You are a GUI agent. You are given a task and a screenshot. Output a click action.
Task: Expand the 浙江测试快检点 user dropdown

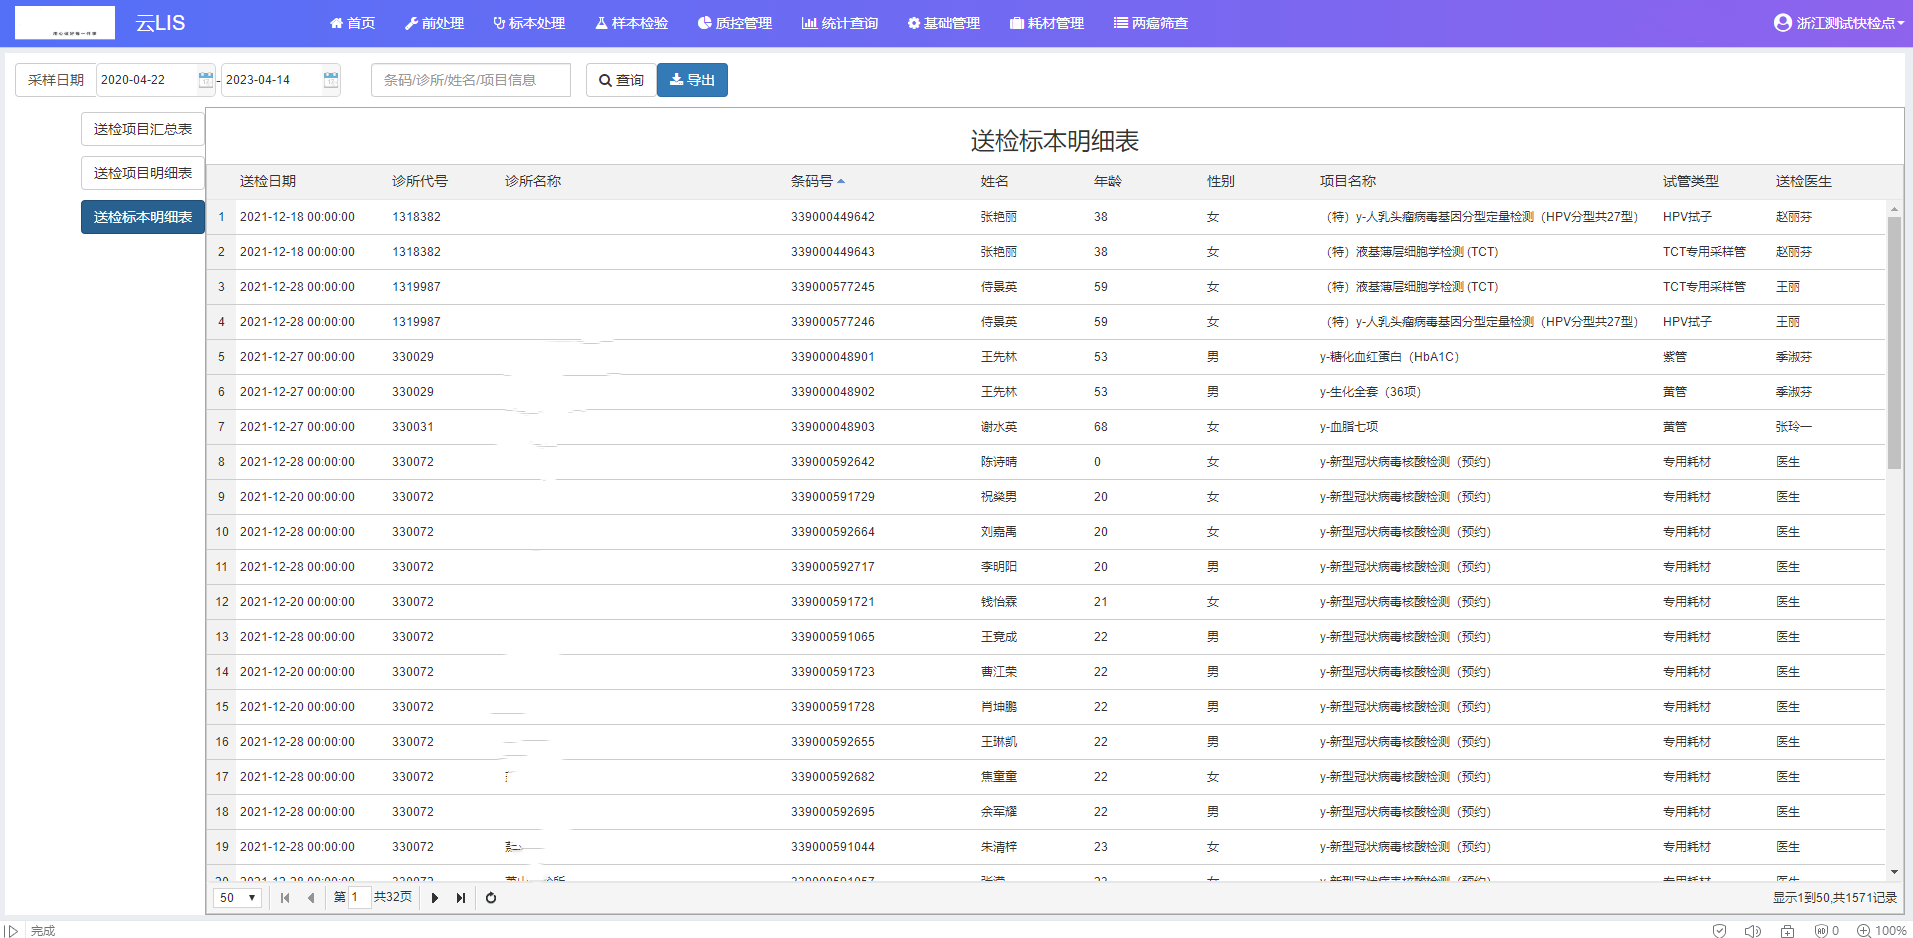pos(1838,23)
